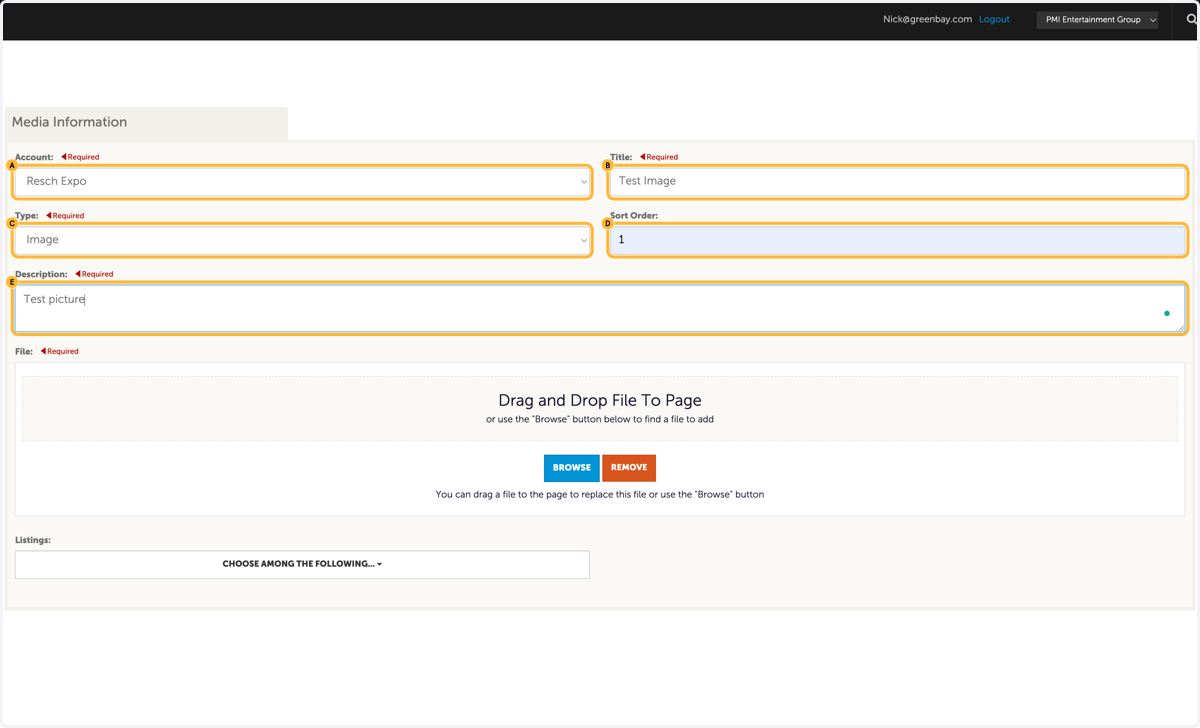The width and height of the screenshot is (1200, 728).
Task: Open the Account dropdown showing Resch Expo
Action: tap(302, 182)
